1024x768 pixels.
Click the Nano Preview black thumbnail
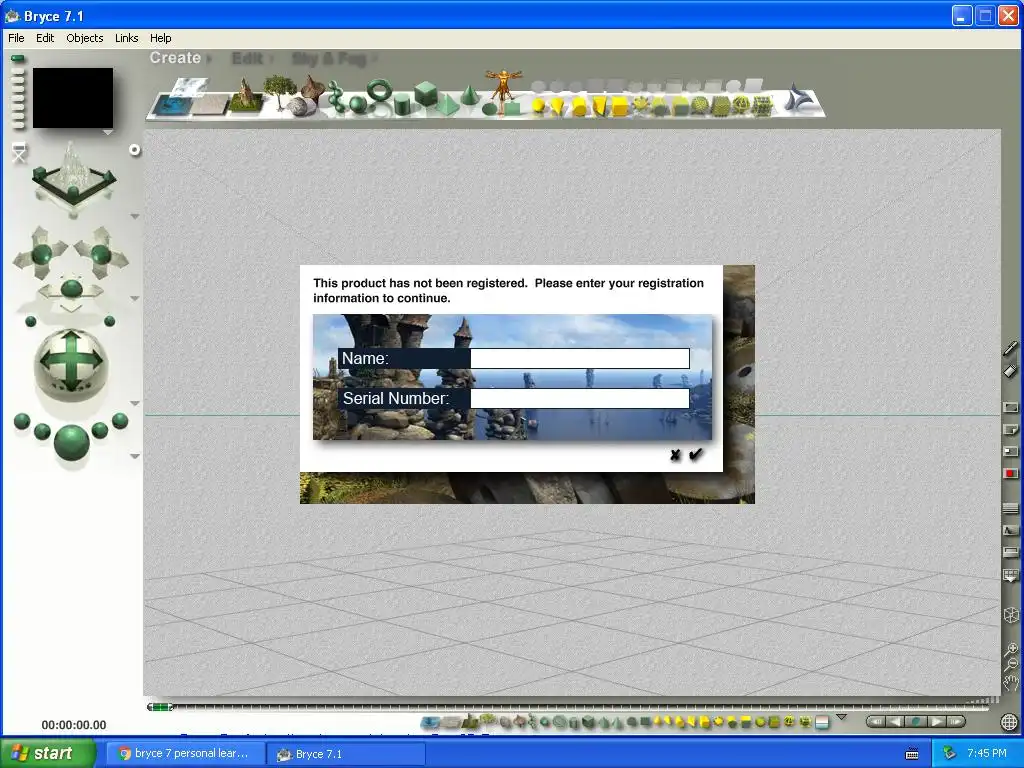tap(72, 98)
